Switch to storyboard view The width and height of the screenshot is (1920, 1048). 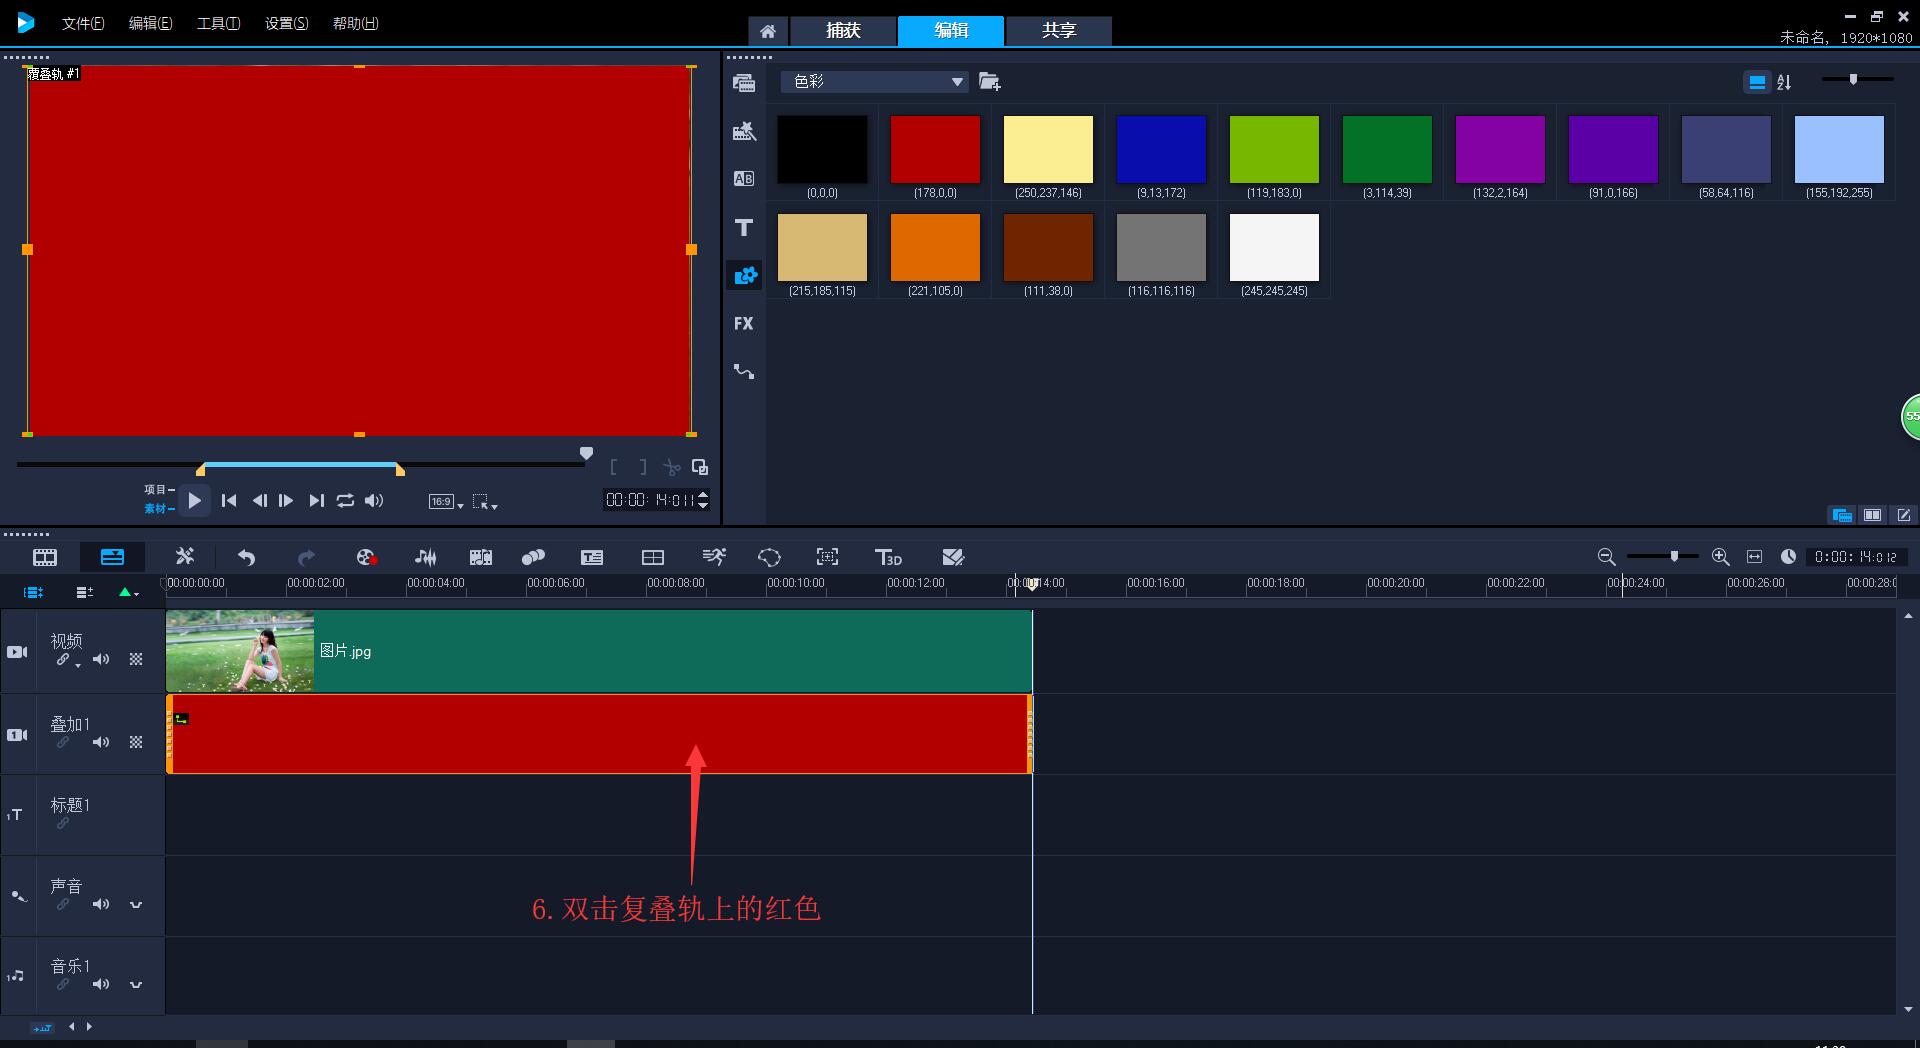[x=45, y=557]
